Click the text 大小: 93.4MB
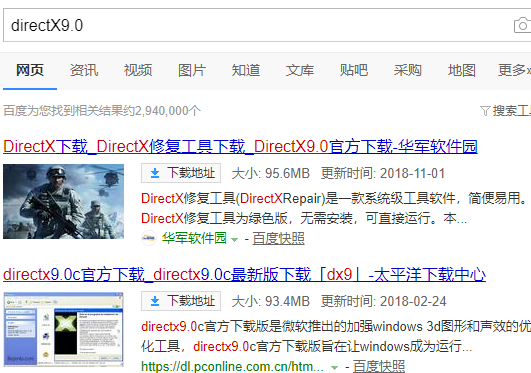Viewport: 531px width, 373px height. click(271, 301)
